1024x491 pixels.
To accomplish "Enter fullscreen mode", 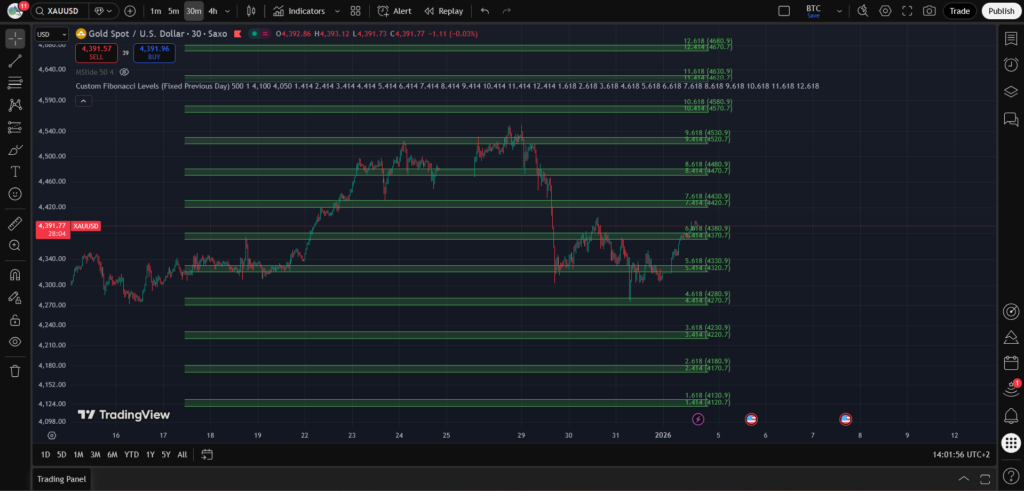I will (x=907, y=11).
